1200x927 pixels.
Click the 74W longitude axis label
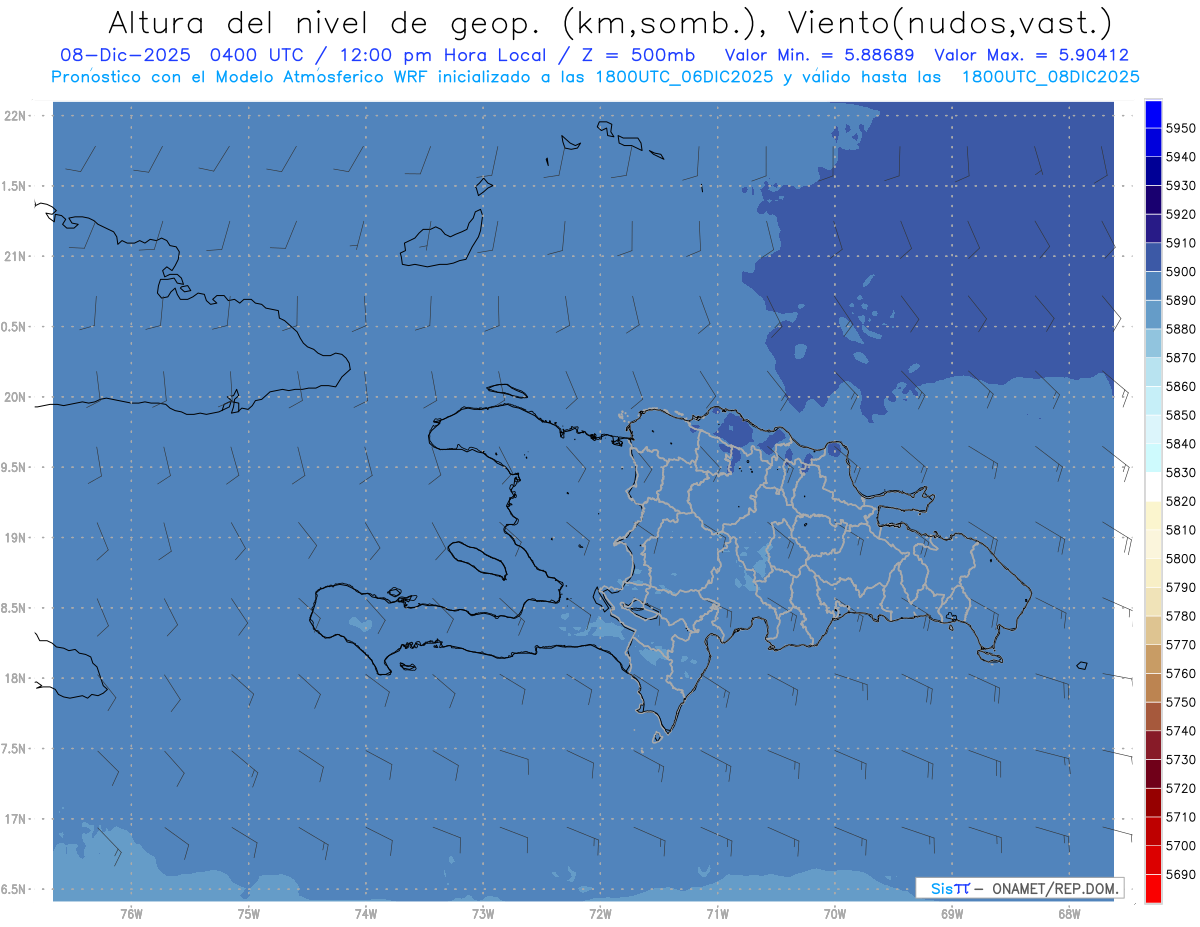pos(365,913)
